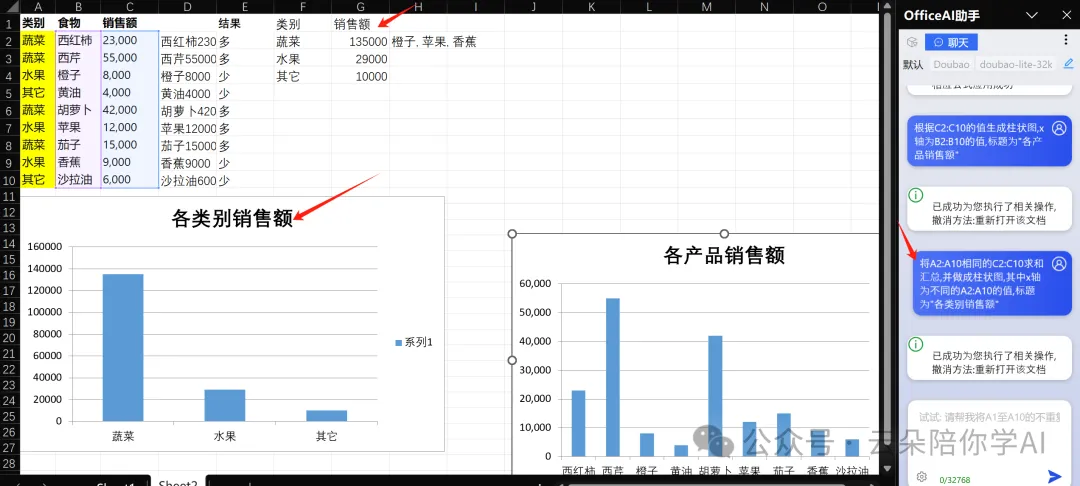Click info icon beside last success reply
This screenshot has width=1080, height=486.
(x=916, y=343)
